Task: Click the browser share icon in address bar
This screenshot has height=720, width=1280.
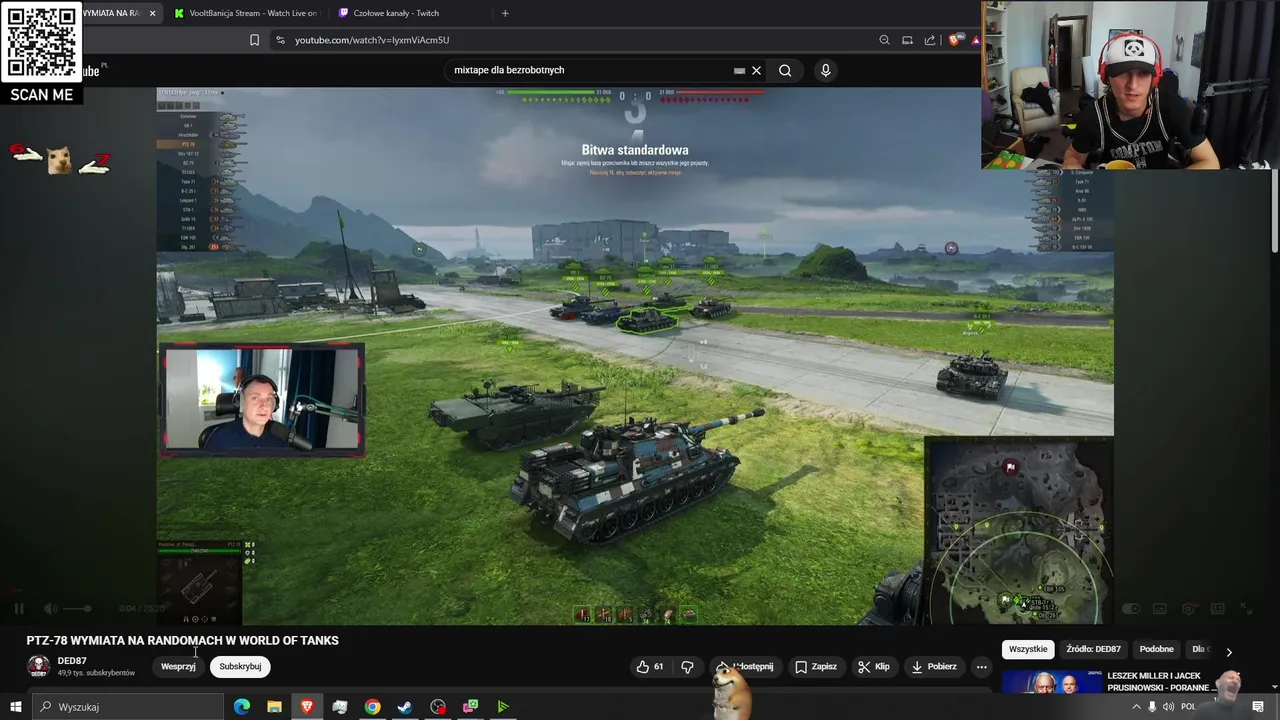Action: [930, 40]
